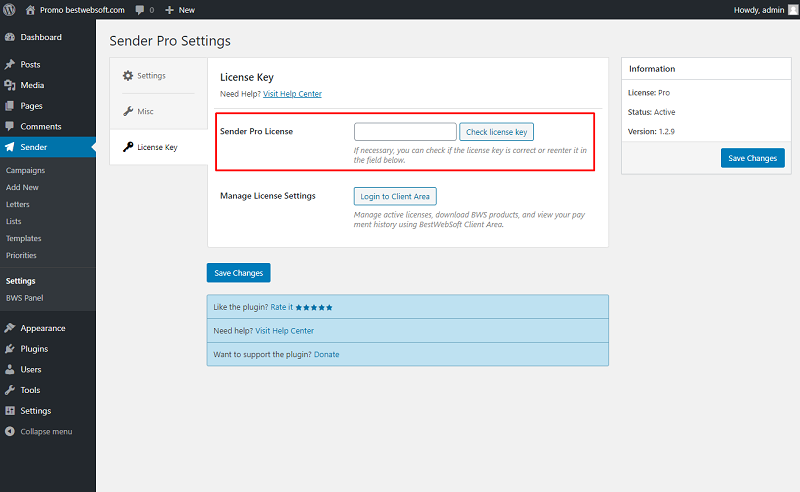Open Visit Help Center link under License Key
The height and width of the screenshot is (492, 800).
click(292, 94)
